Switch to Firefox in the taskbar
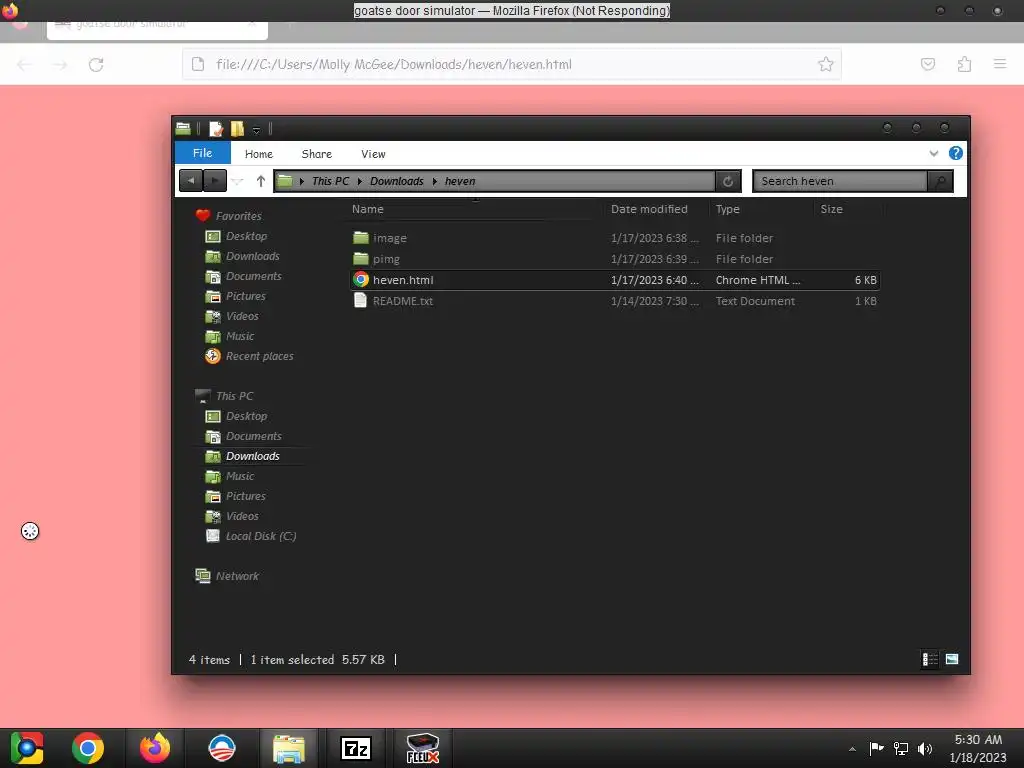This screenshot has height=768, width=1024. pos(155,748)
